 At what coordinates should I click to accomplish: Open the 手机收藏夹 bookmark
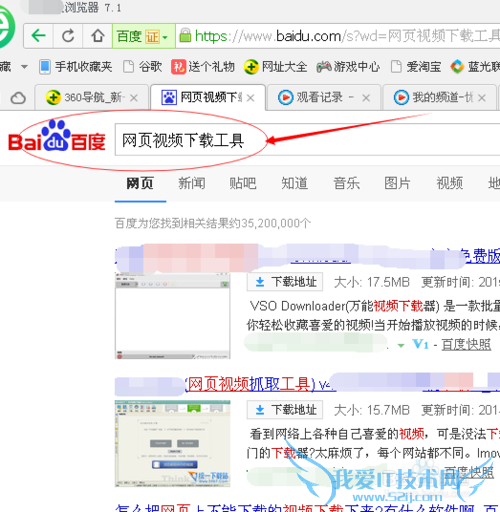(75, 67)
